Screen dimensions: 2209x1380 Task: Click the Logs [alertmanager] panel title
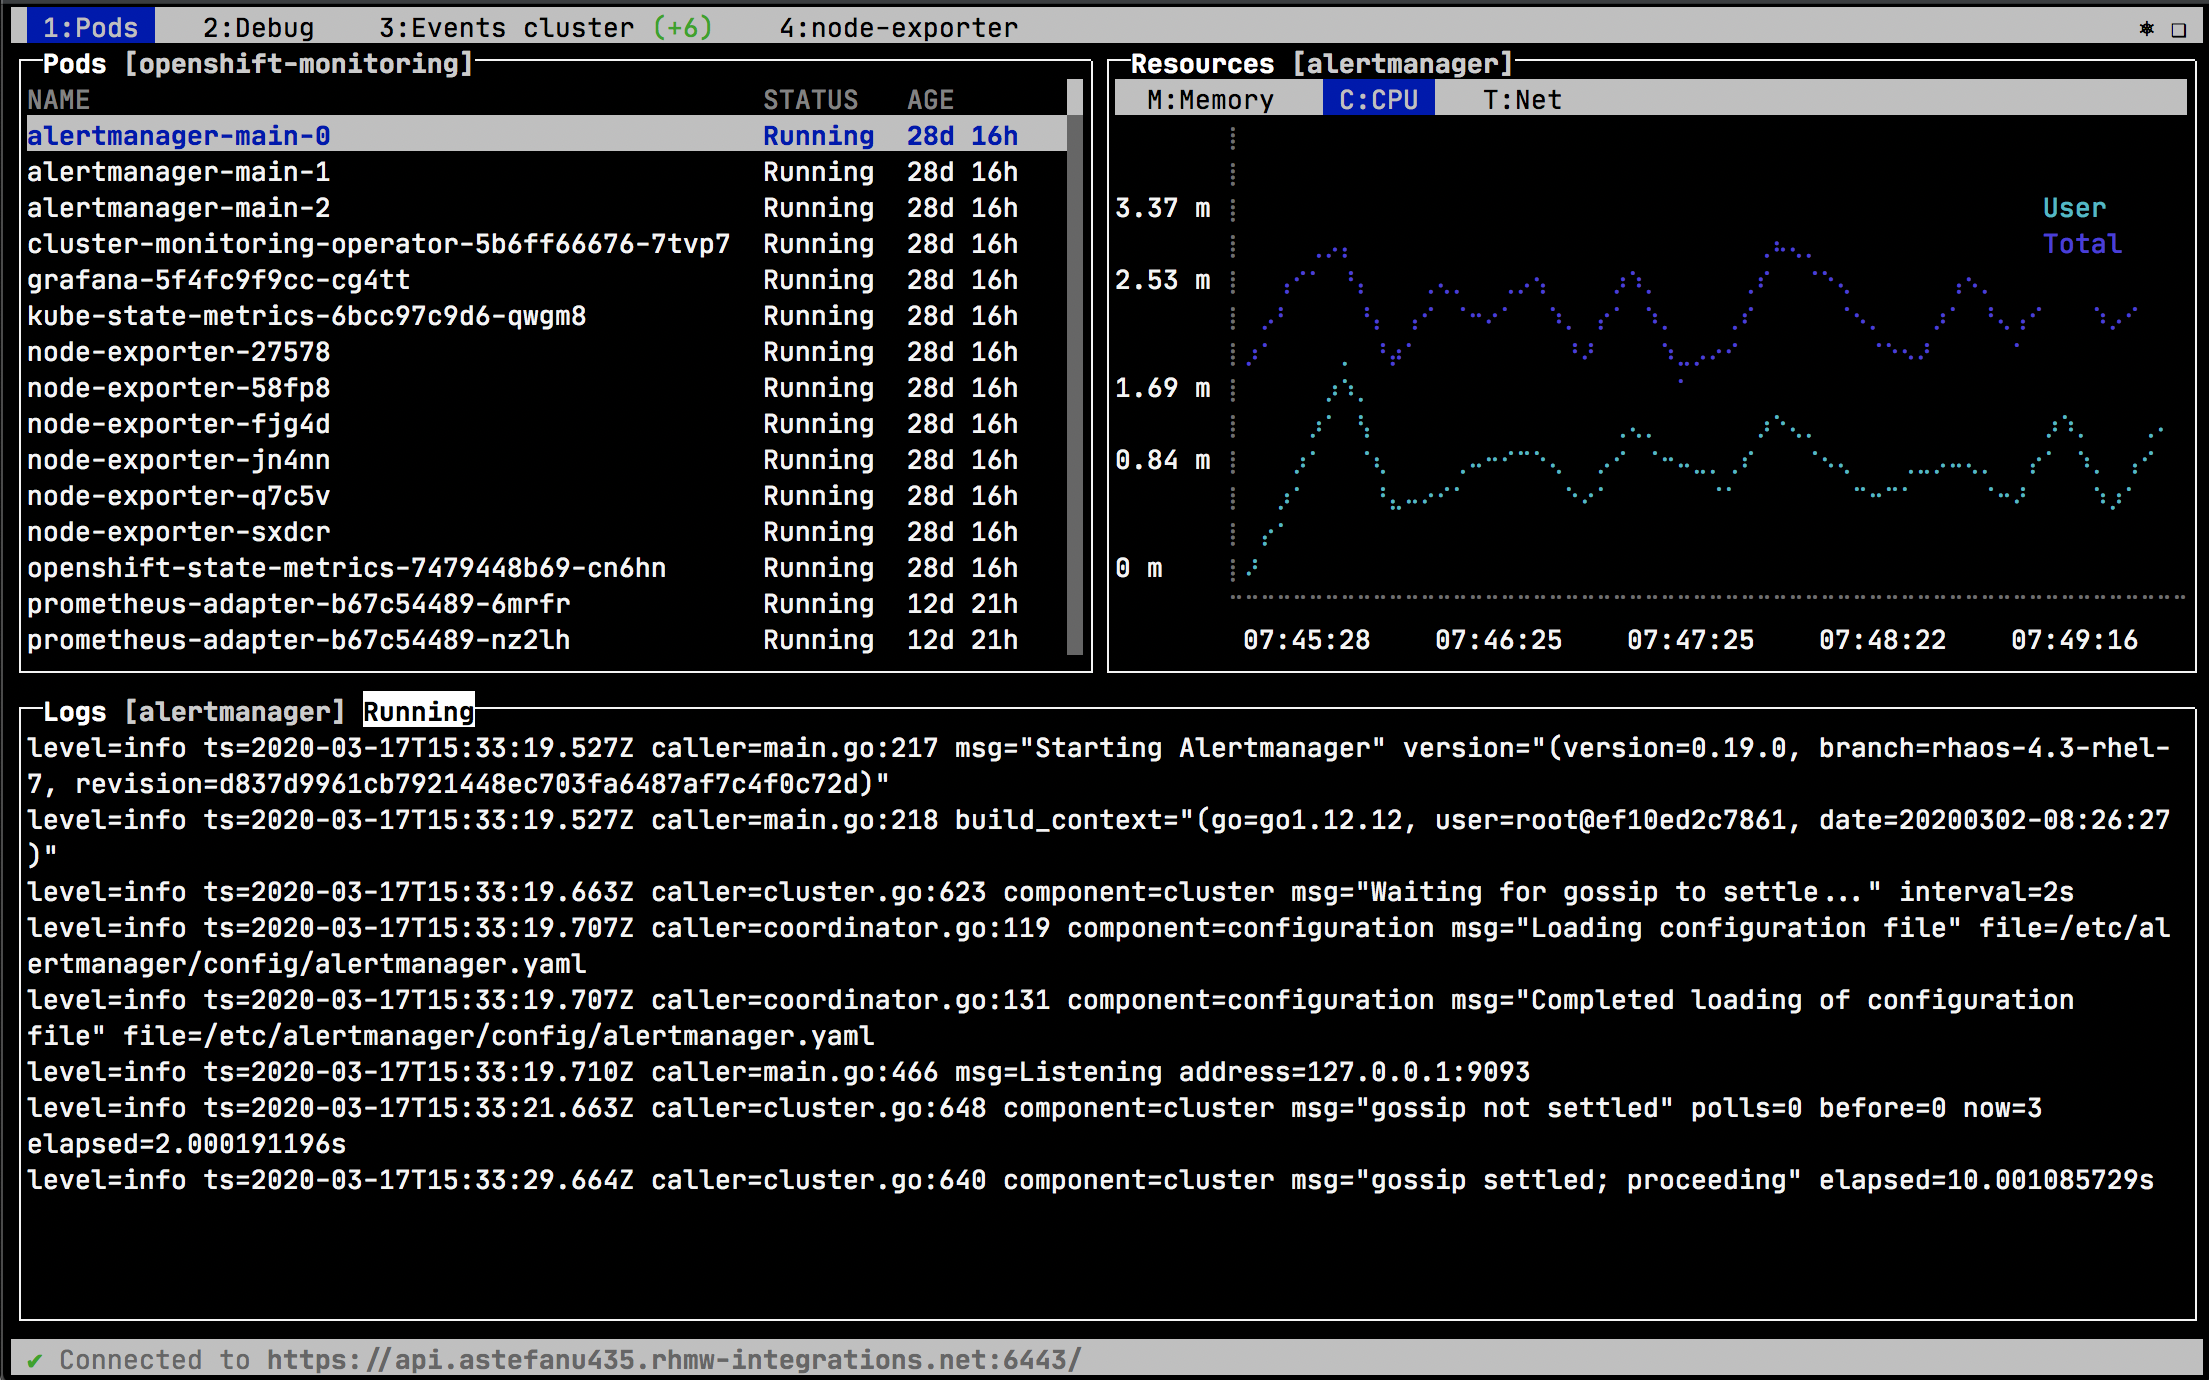[194, 711]
